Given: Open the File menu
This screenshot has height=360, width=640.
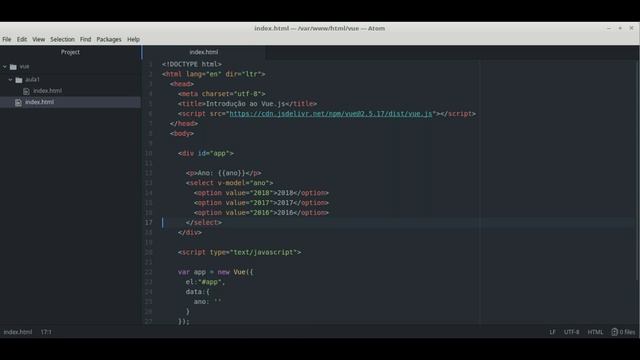Looking at the screenshot, I should [x=7, y=39].
